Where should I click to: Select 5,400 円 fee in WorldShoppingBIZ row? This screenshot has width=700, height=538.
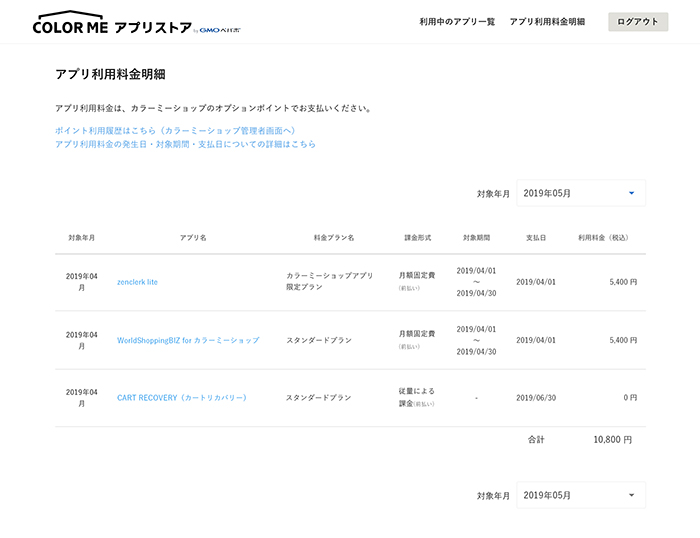pyautogui.click(x=623, y=340)
